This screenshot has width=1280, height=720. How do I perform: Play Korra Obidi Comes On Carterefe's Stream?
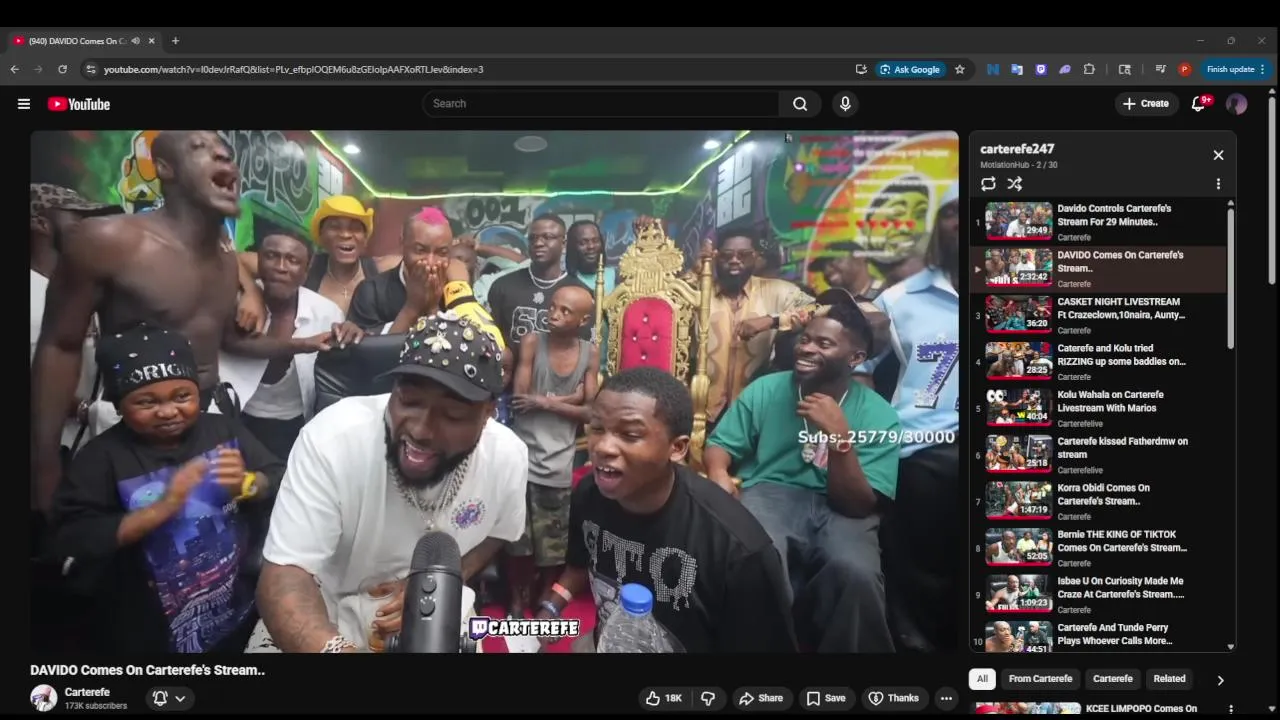tap(1099, 501)
